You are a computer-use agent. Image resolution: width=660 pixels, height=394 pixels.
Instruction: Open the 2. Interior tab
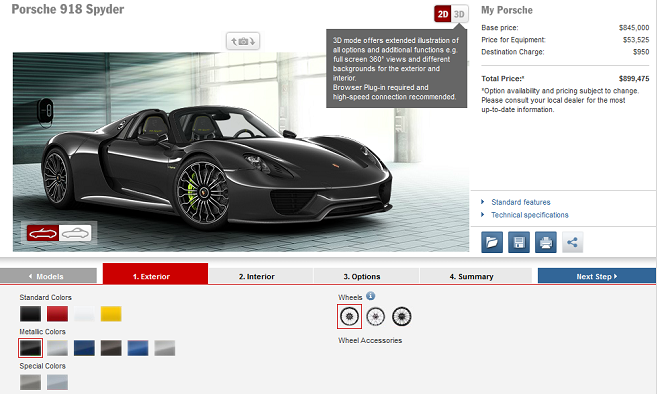coord(257,276)
